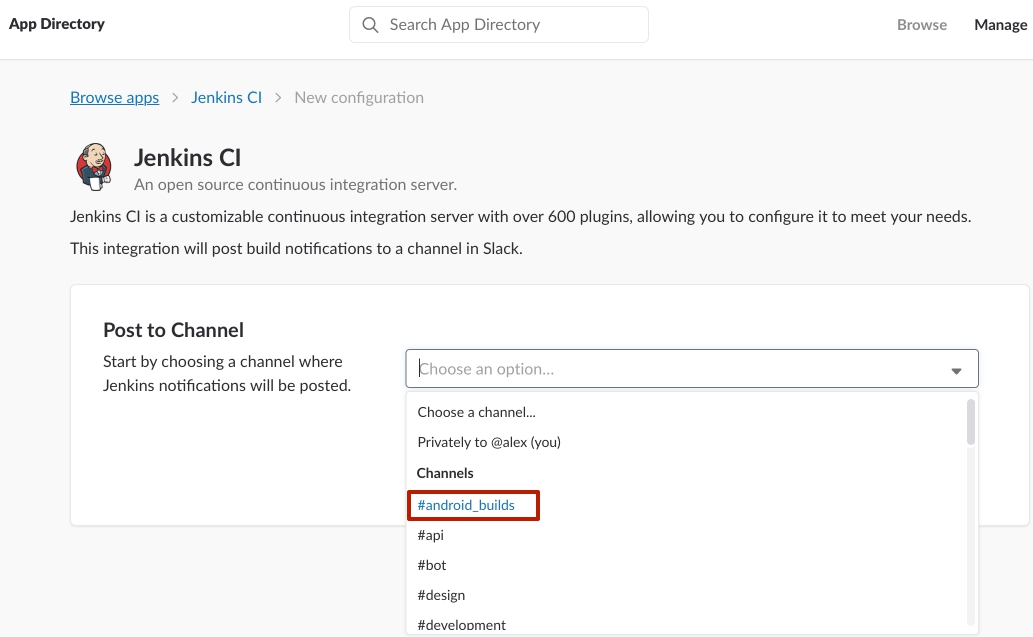Screen dimensions: 1033x637
Task: Click the magnifier icon in the search box
Action: point(370,25)
